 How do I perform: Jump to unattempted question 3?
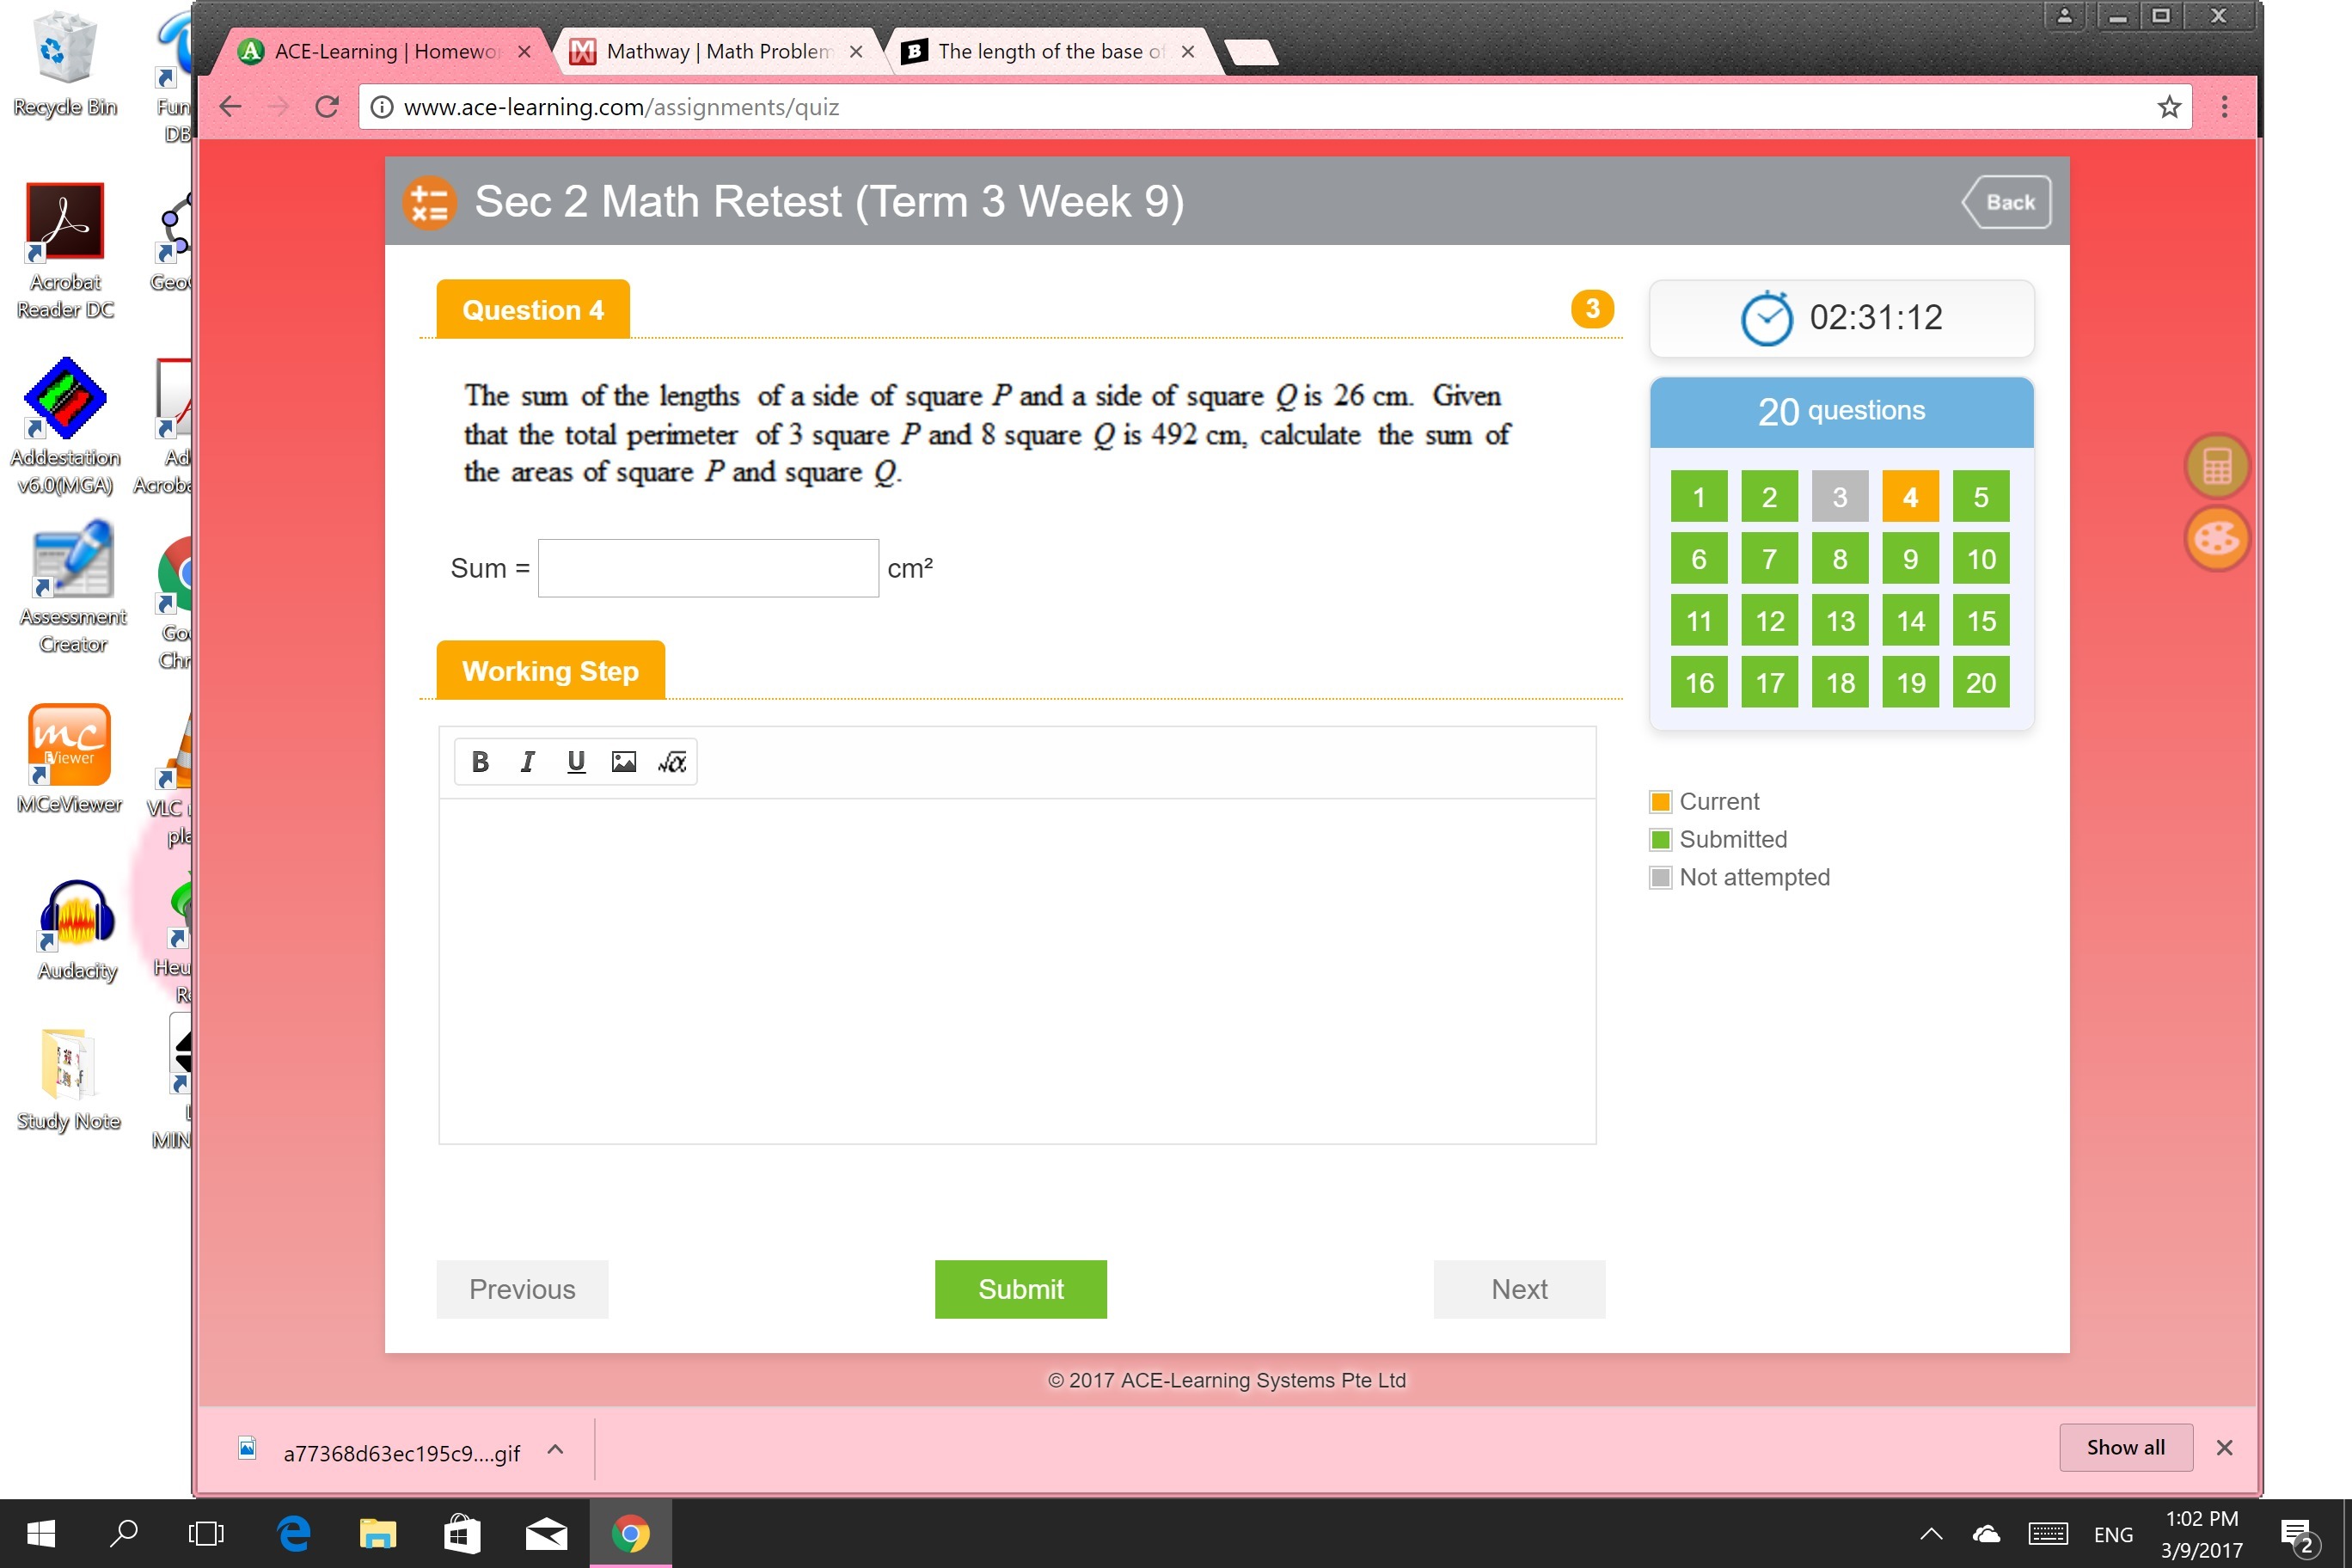1839,497
